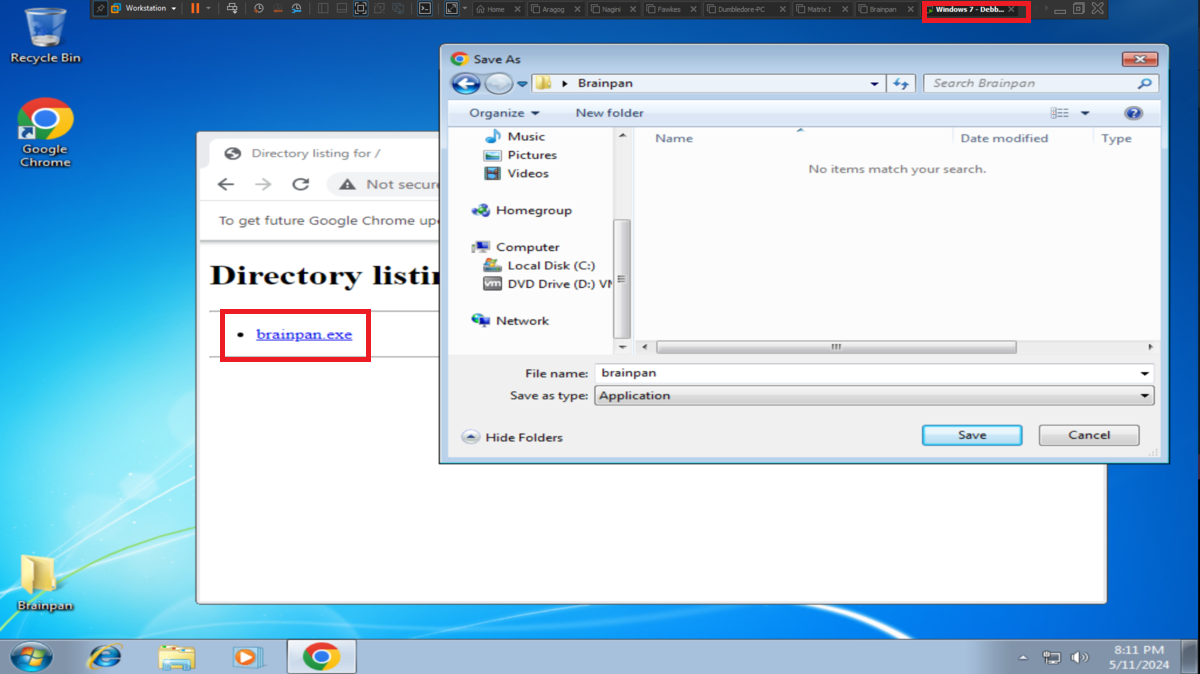
Task: Open the Brainpan folder on the desktop
Action: pos(45,581)
